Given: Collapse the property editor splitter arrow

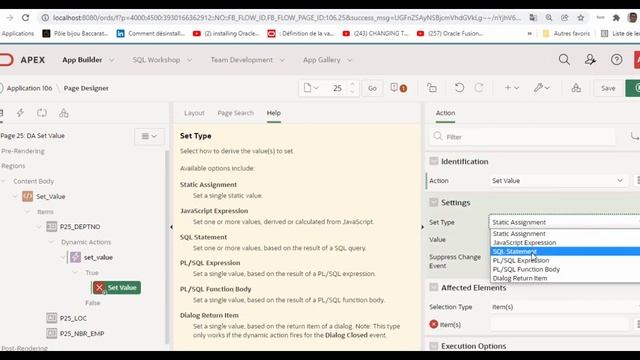Looking at the screenshot, I should click(x=422, y=227).
